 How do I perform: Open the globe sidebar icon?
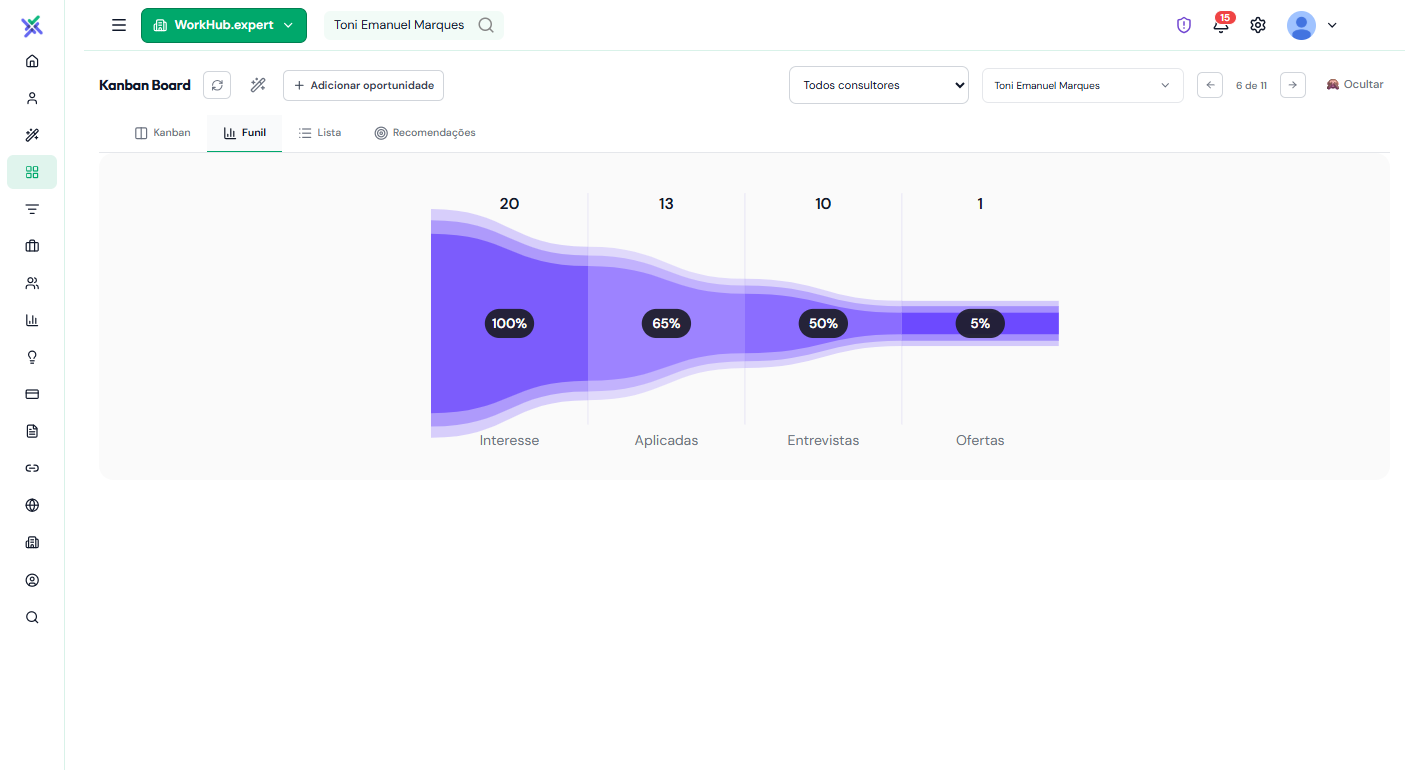tap(32, 505)
